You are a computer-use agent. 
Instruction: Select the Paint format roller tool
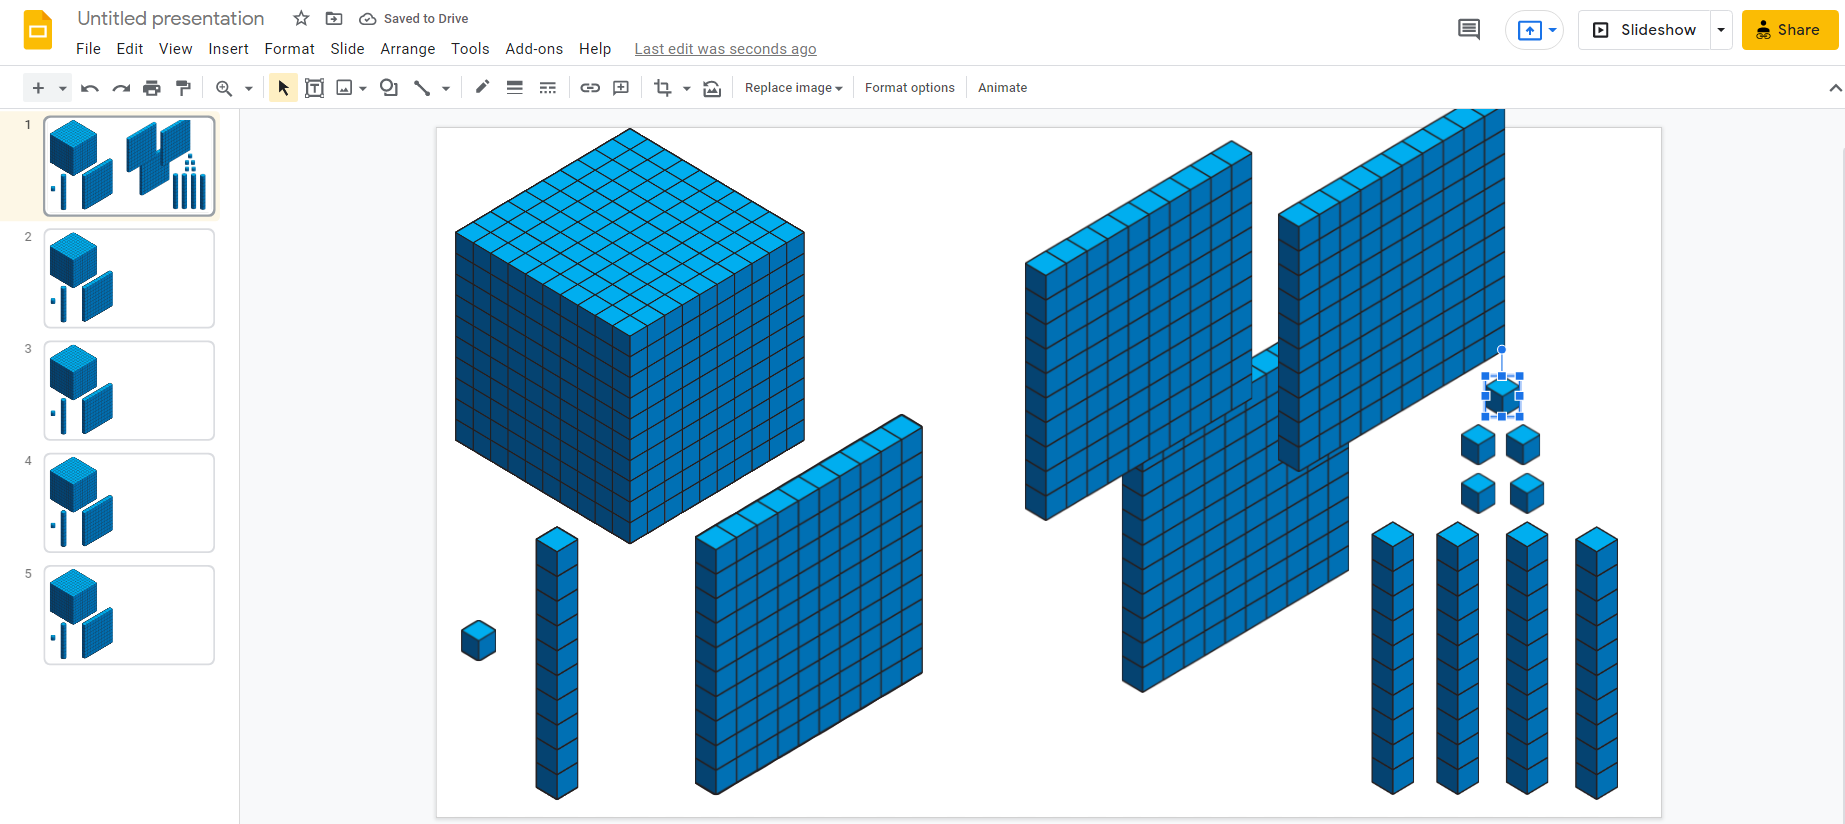[x=183, y=88]
